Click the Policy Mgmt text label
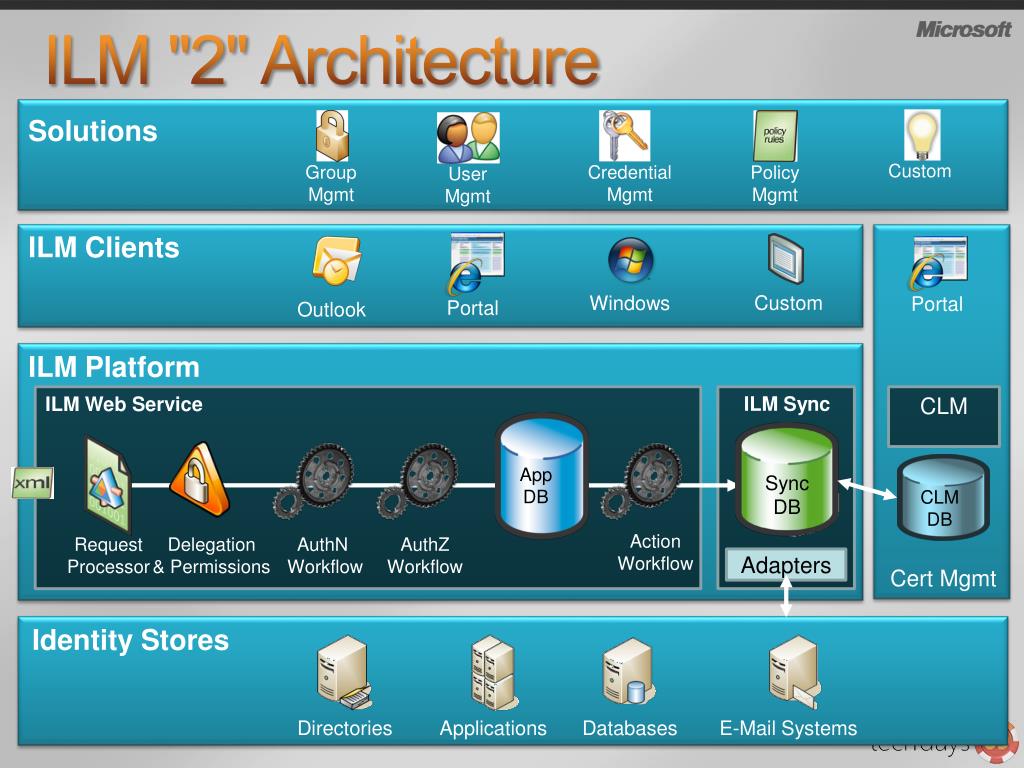 pos(775,184)
